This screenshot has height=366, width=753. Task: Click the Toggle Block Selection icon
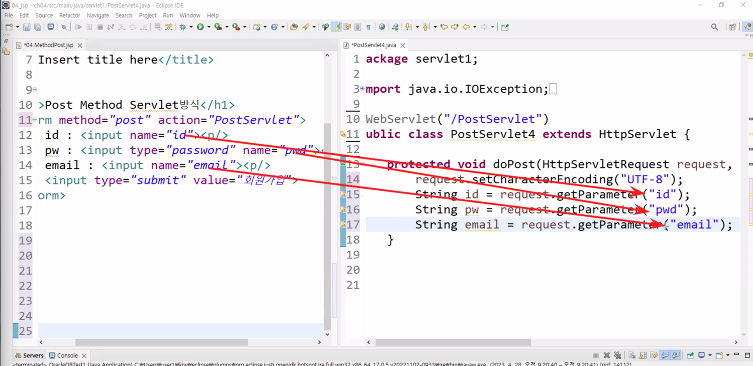pos(358,27)
